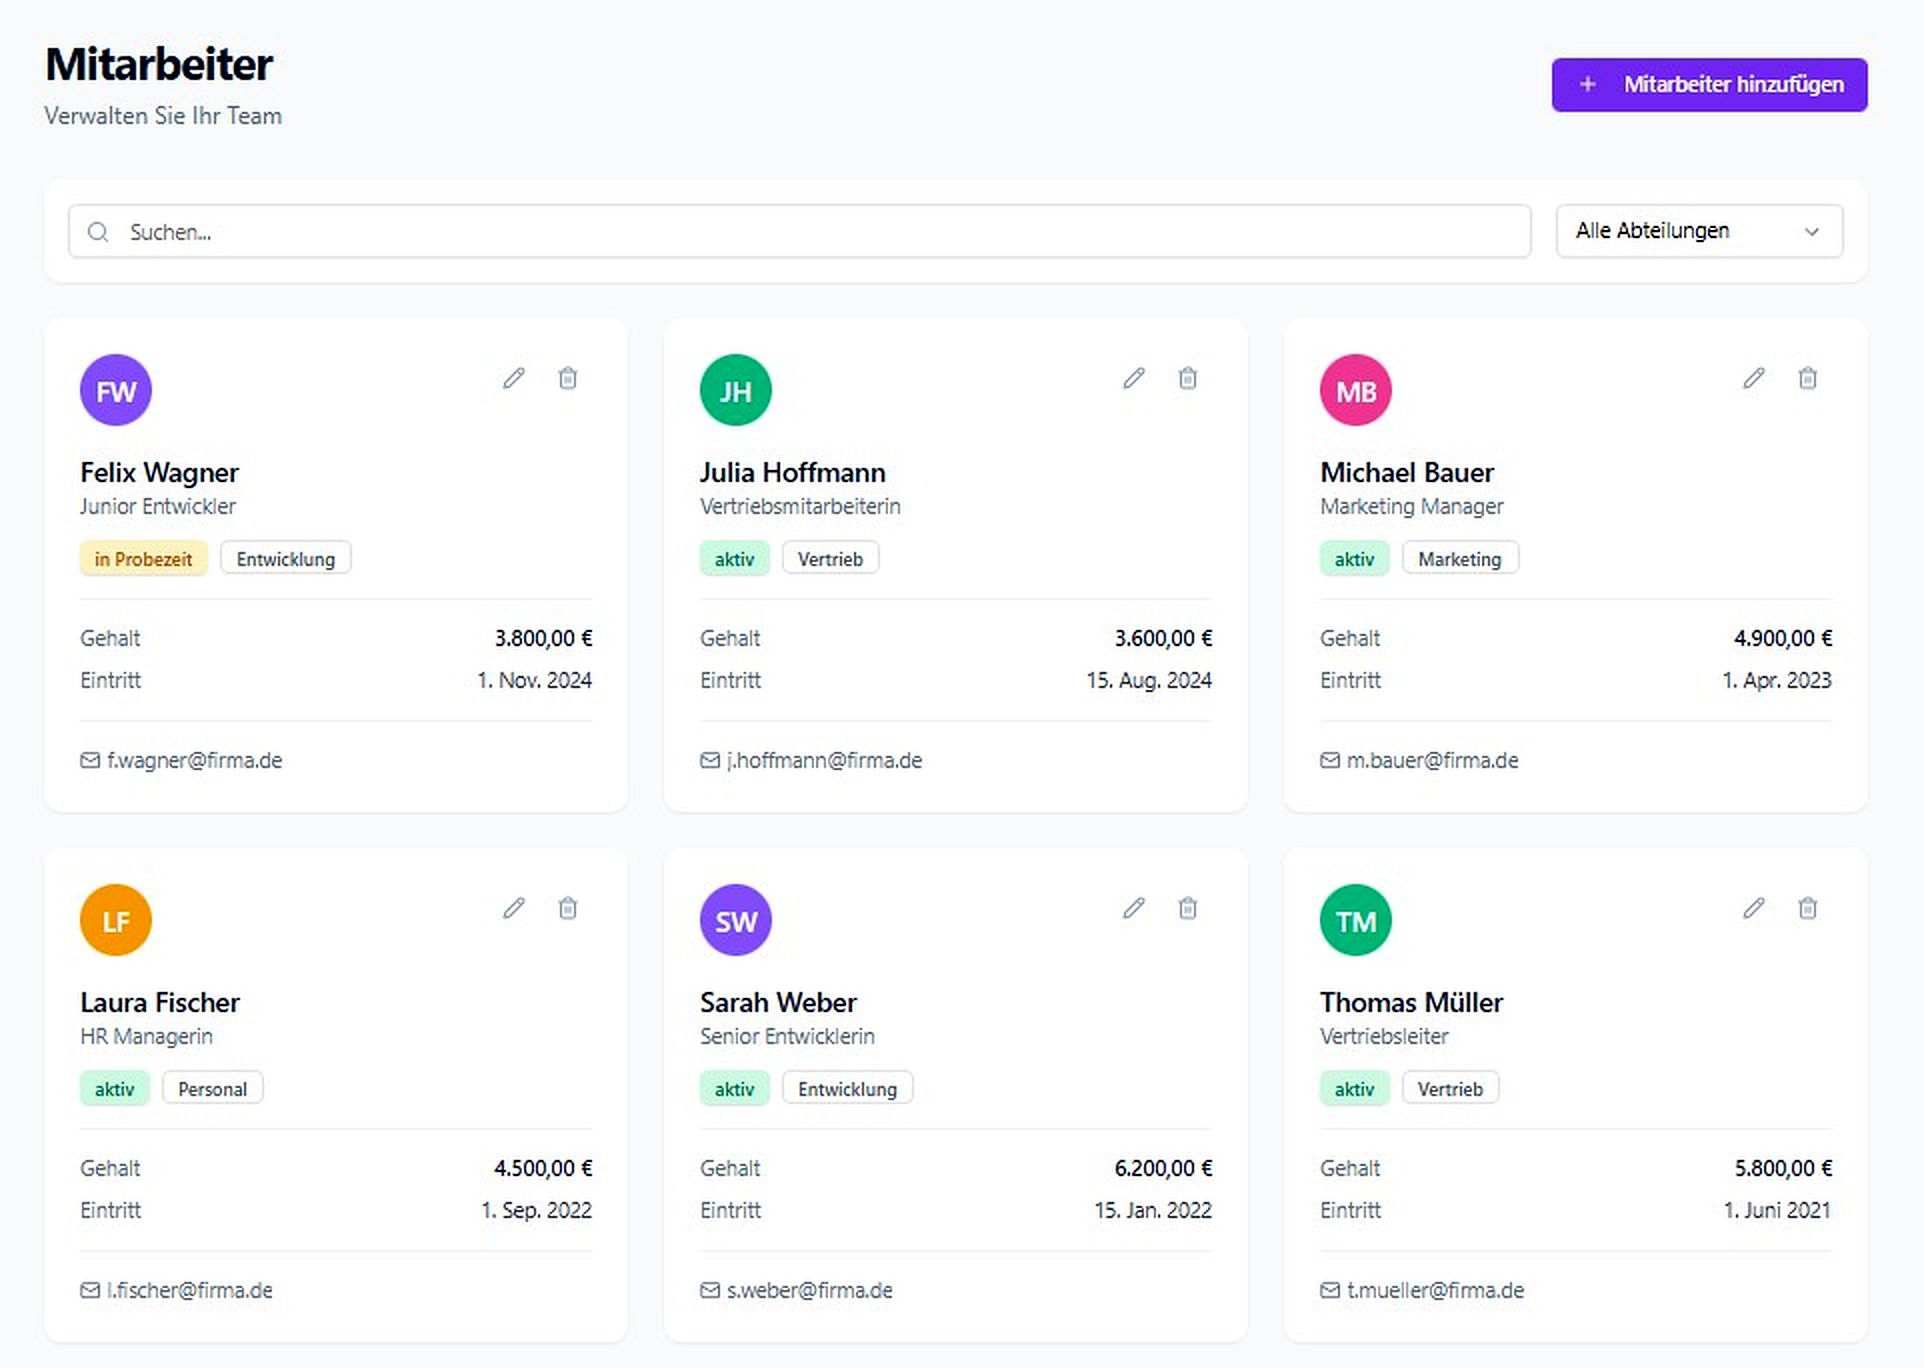This screenshot has width=1924, height=1368.
Task: Click the Mitarbeiter hinzufügen button
Action: (1708, 85)
